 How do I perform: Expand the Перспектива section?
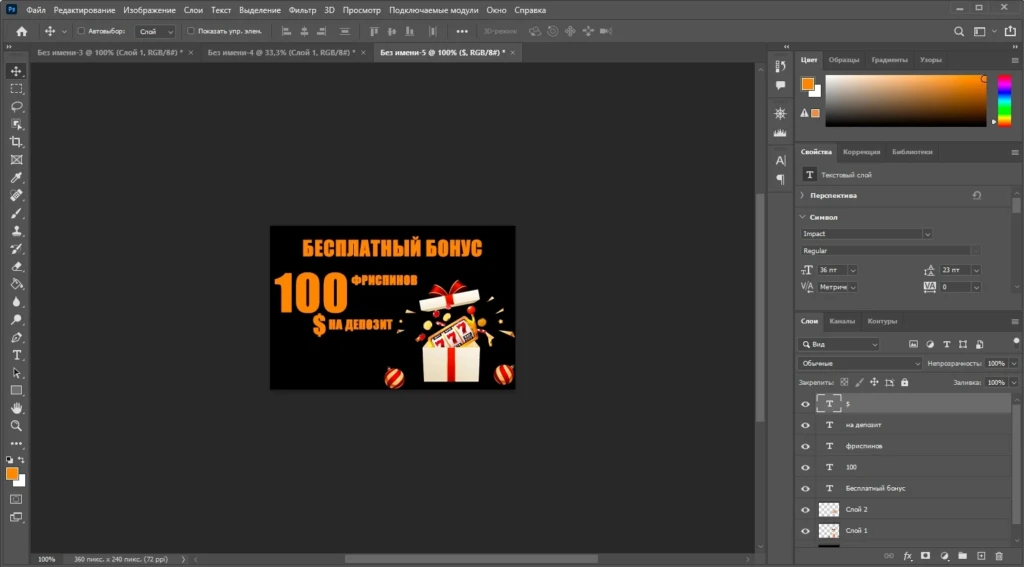803,195
